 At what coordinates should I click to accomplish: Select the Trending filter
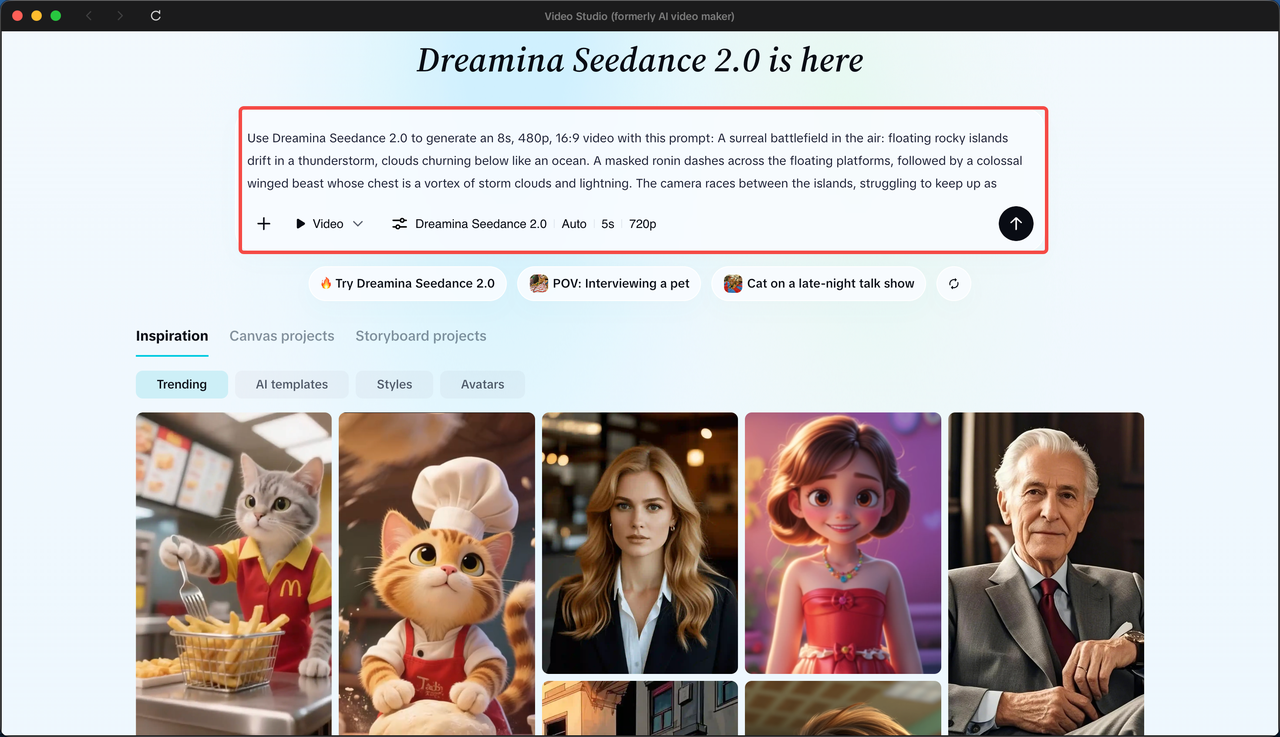182,384
